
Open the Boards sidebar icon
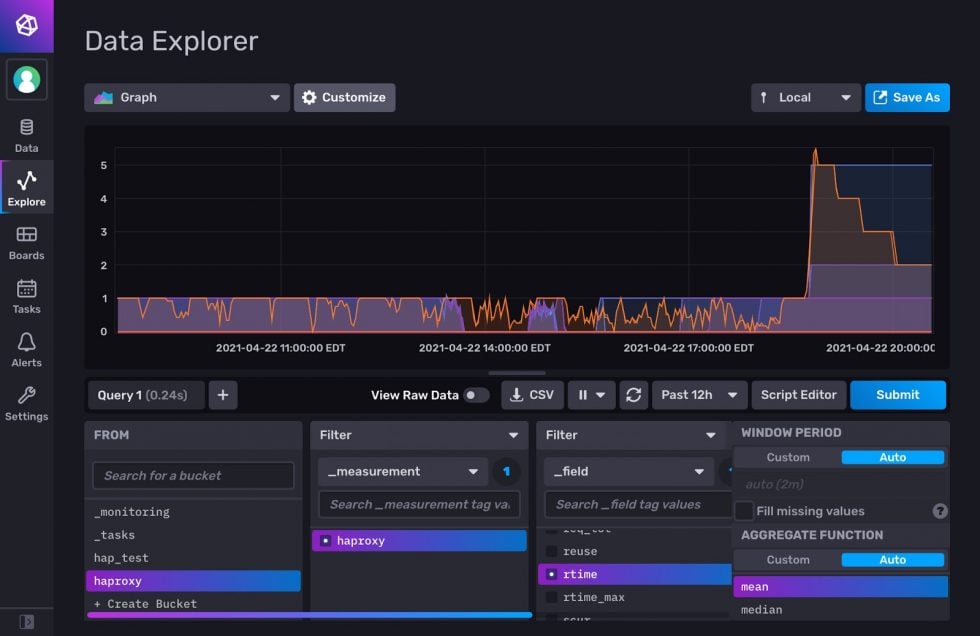[26, 244]
